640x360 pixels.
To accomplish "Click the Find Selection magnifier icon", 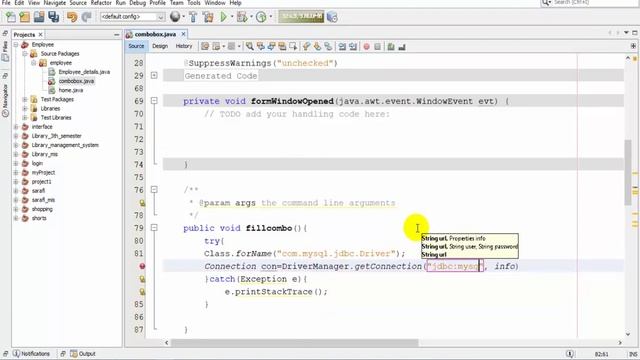I will point(249,47).
